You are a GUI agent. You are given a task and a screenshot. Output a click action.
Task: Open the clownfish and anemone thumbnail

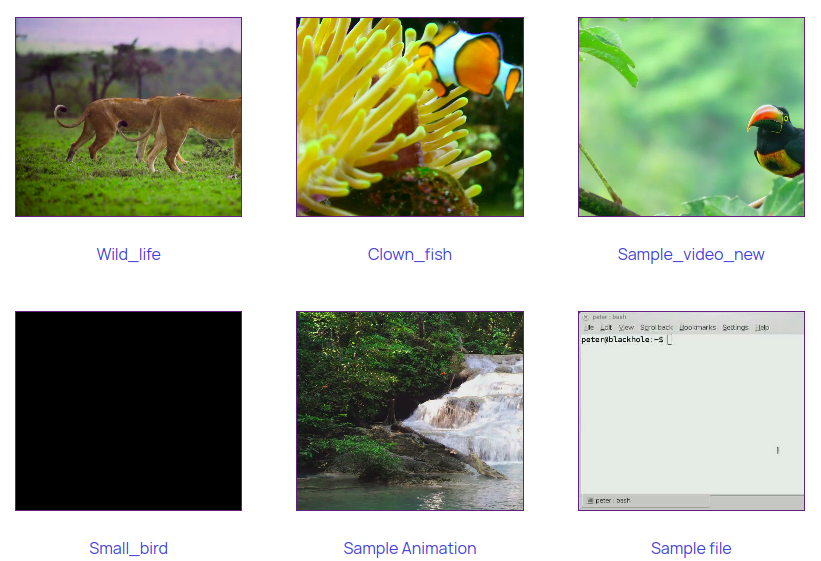coord(410,117)
